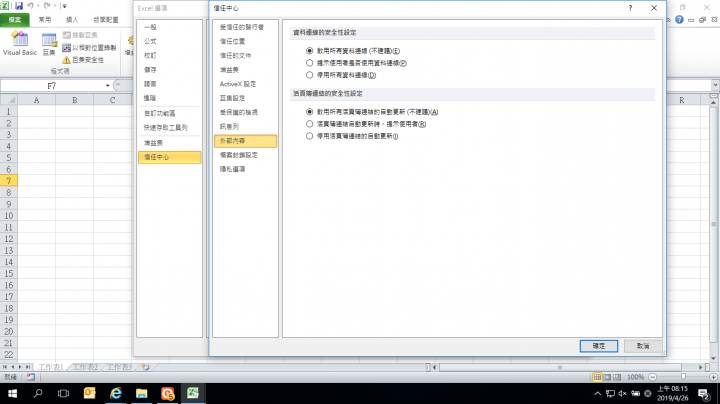The image size is (720, 404).
Task: Click 取消 (Cancel) in Trust Center
Action: pyautogui.click(x=643, y=346)
